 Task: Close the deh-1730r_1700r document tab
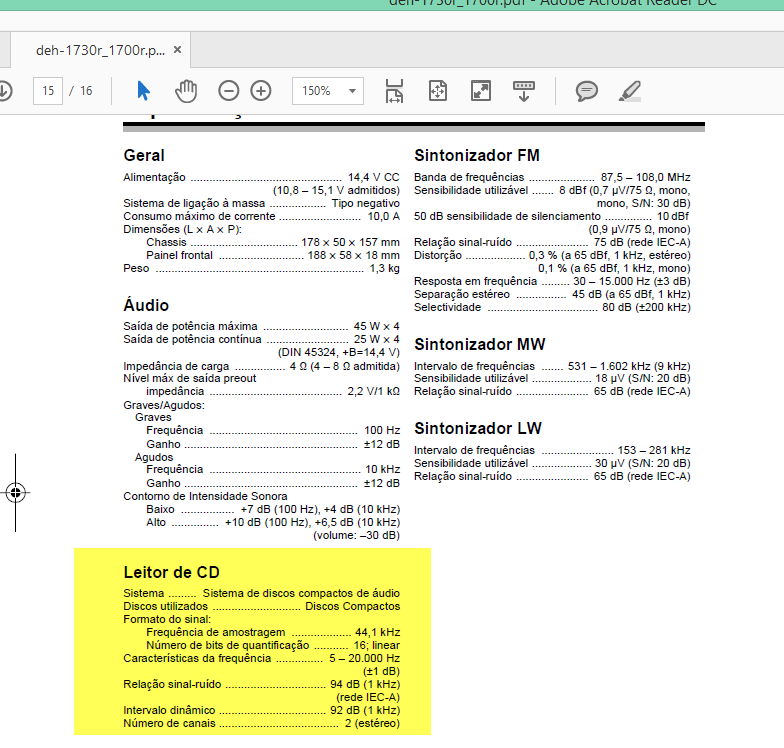coord(177,50)
